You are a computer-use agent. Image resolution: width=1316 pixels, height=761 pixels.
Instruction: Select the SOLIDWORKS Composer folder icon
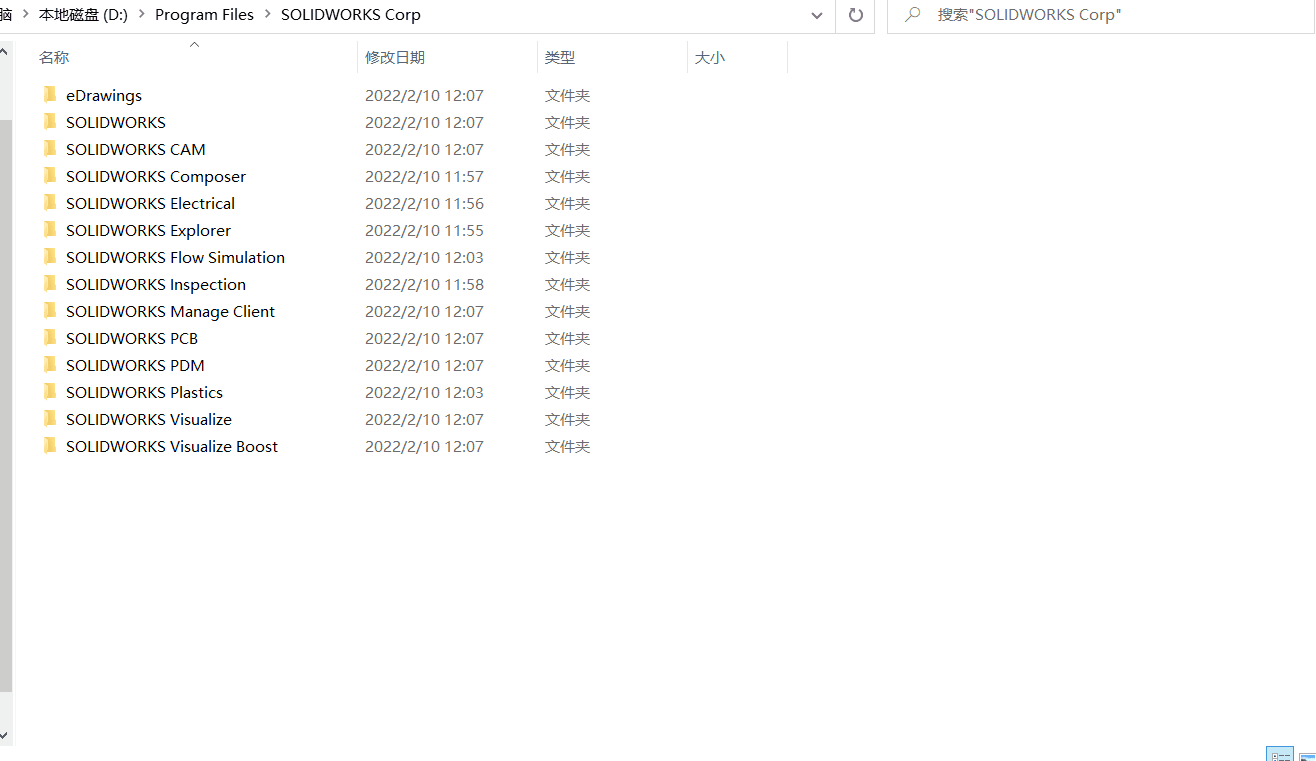pos(50,176)
